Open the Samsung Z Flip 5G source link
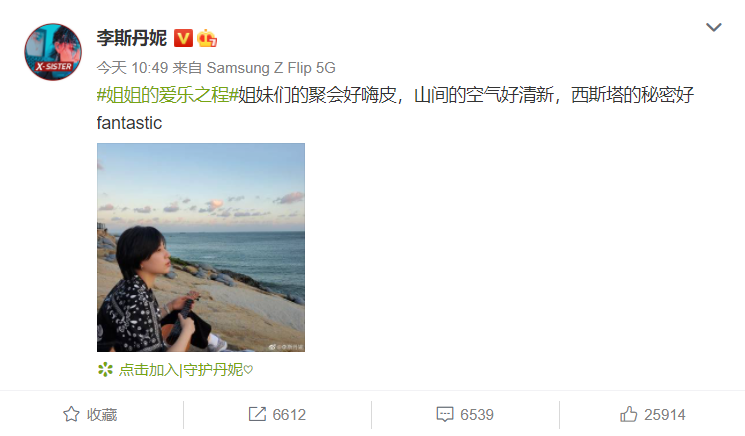Screen dimensions: 745x436 271,68
